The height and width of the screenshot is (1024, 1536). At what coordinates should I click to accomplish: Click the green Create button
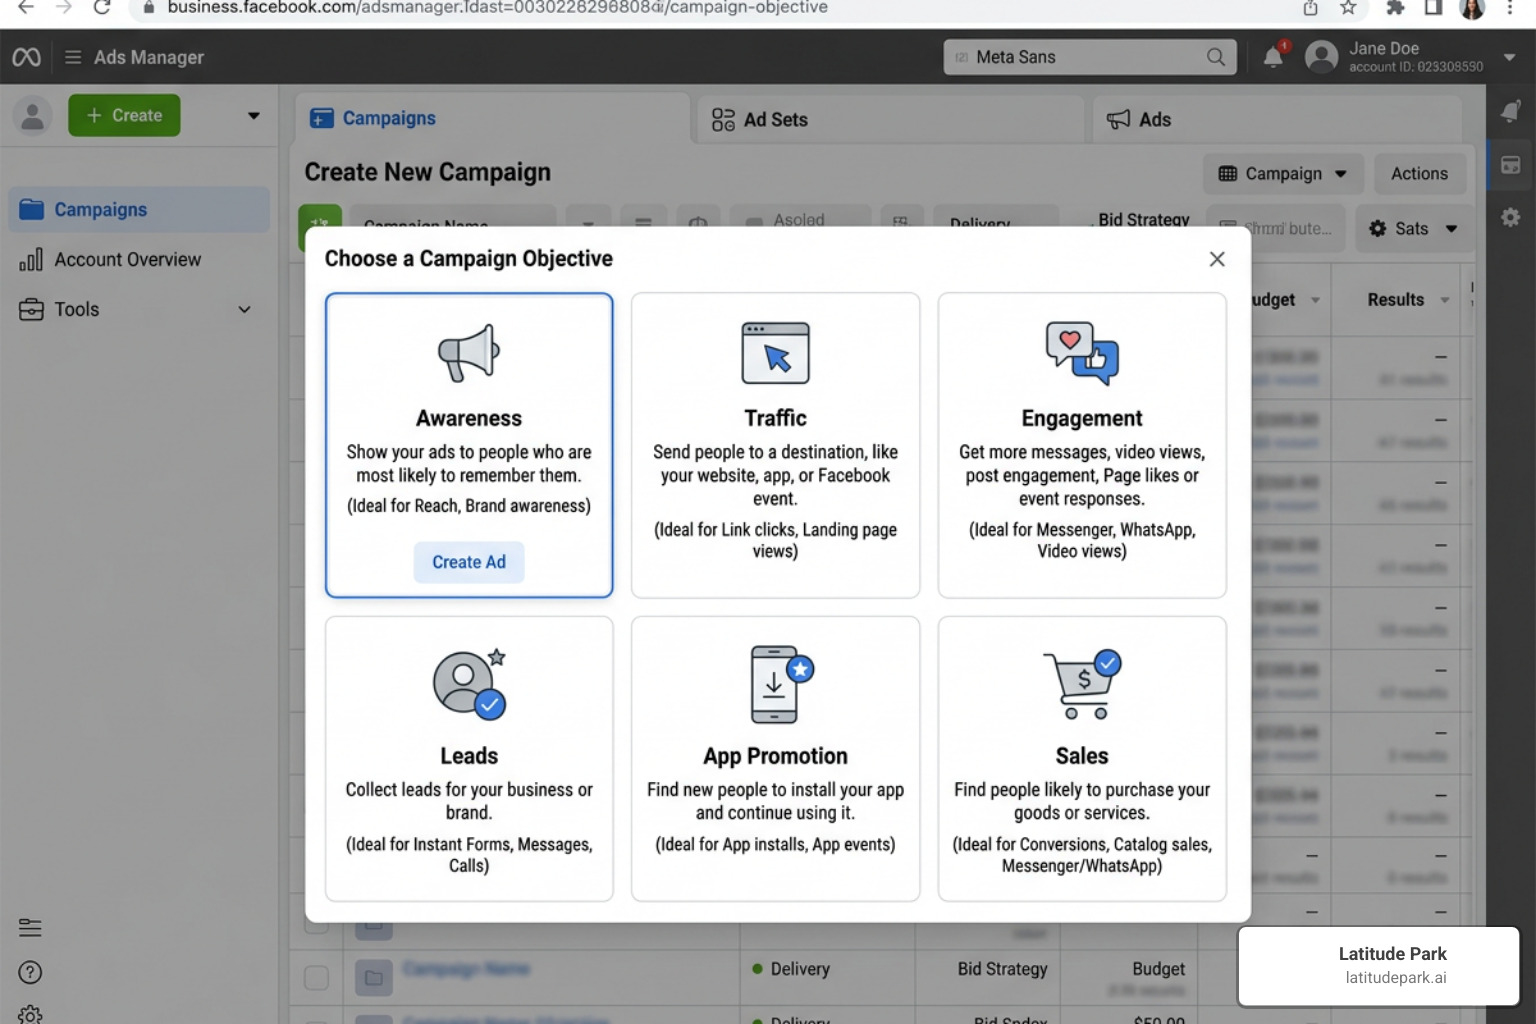coord(124,116)
